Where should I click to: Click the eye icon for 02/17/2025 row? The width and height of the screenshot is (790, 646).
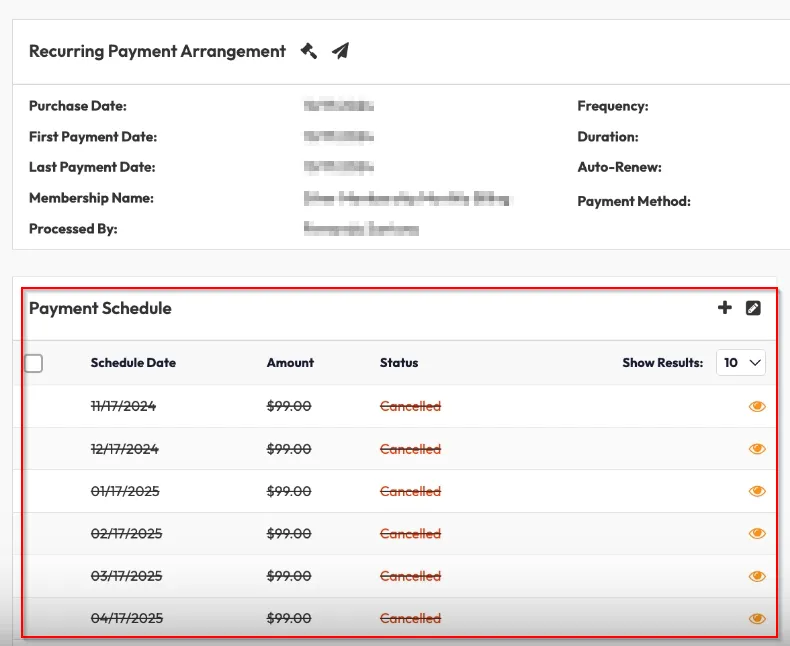(757, 534)
